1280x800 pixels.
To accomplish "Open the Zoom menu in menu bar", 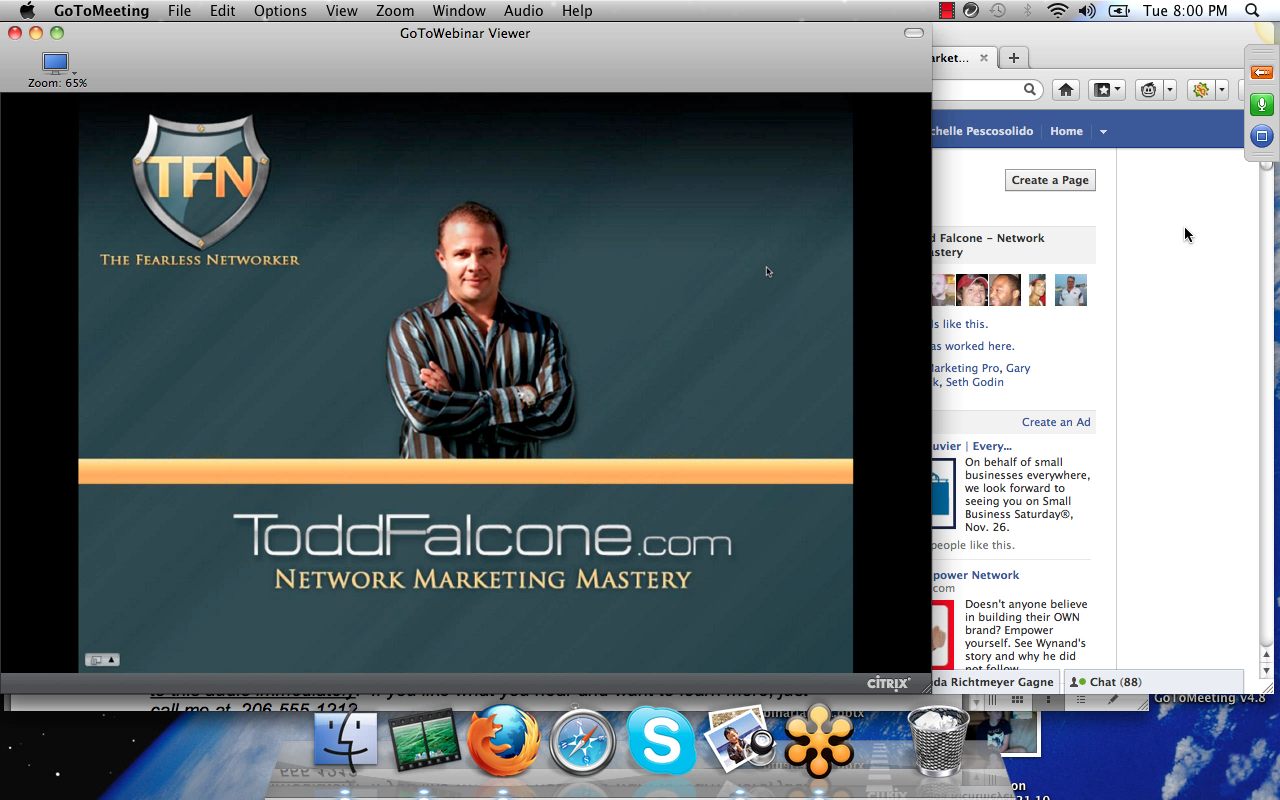I will pyautogui.click(x=395, y=11).
